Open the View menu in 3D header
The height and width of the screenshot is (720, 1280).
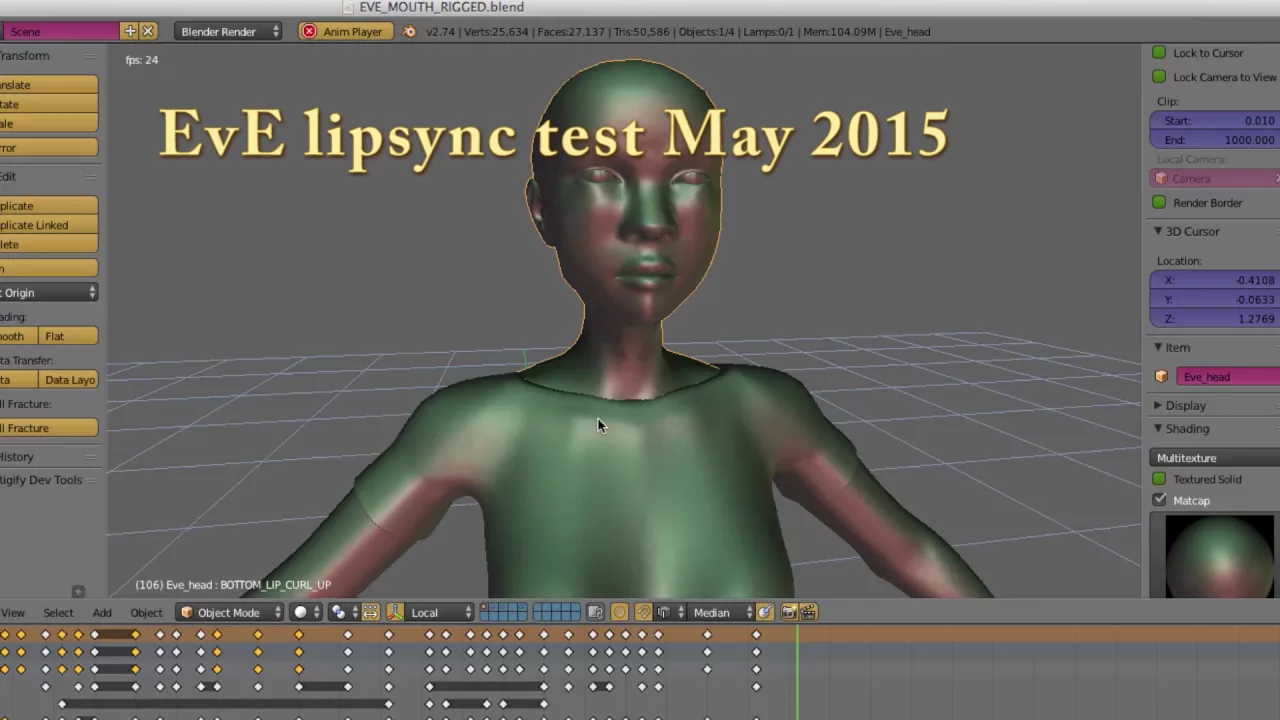tap(12, 612)
